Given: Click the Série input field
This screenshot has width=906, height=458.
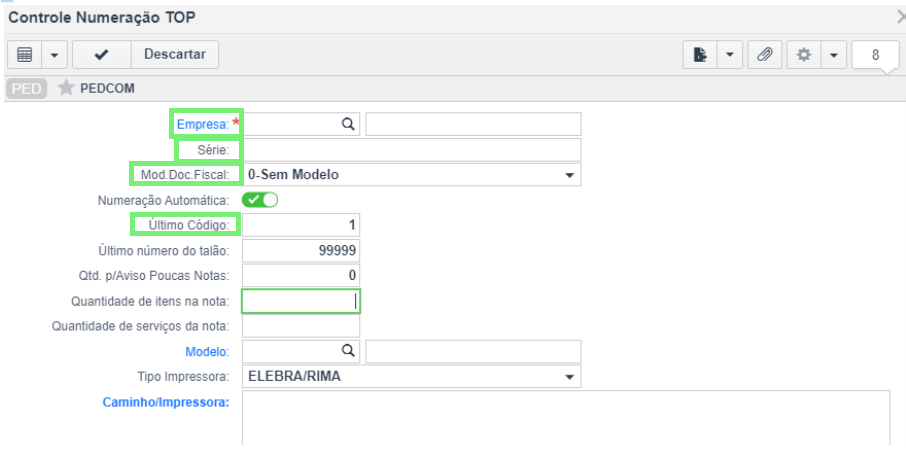Looking at the screenshot, I should [x=411, y=150].
